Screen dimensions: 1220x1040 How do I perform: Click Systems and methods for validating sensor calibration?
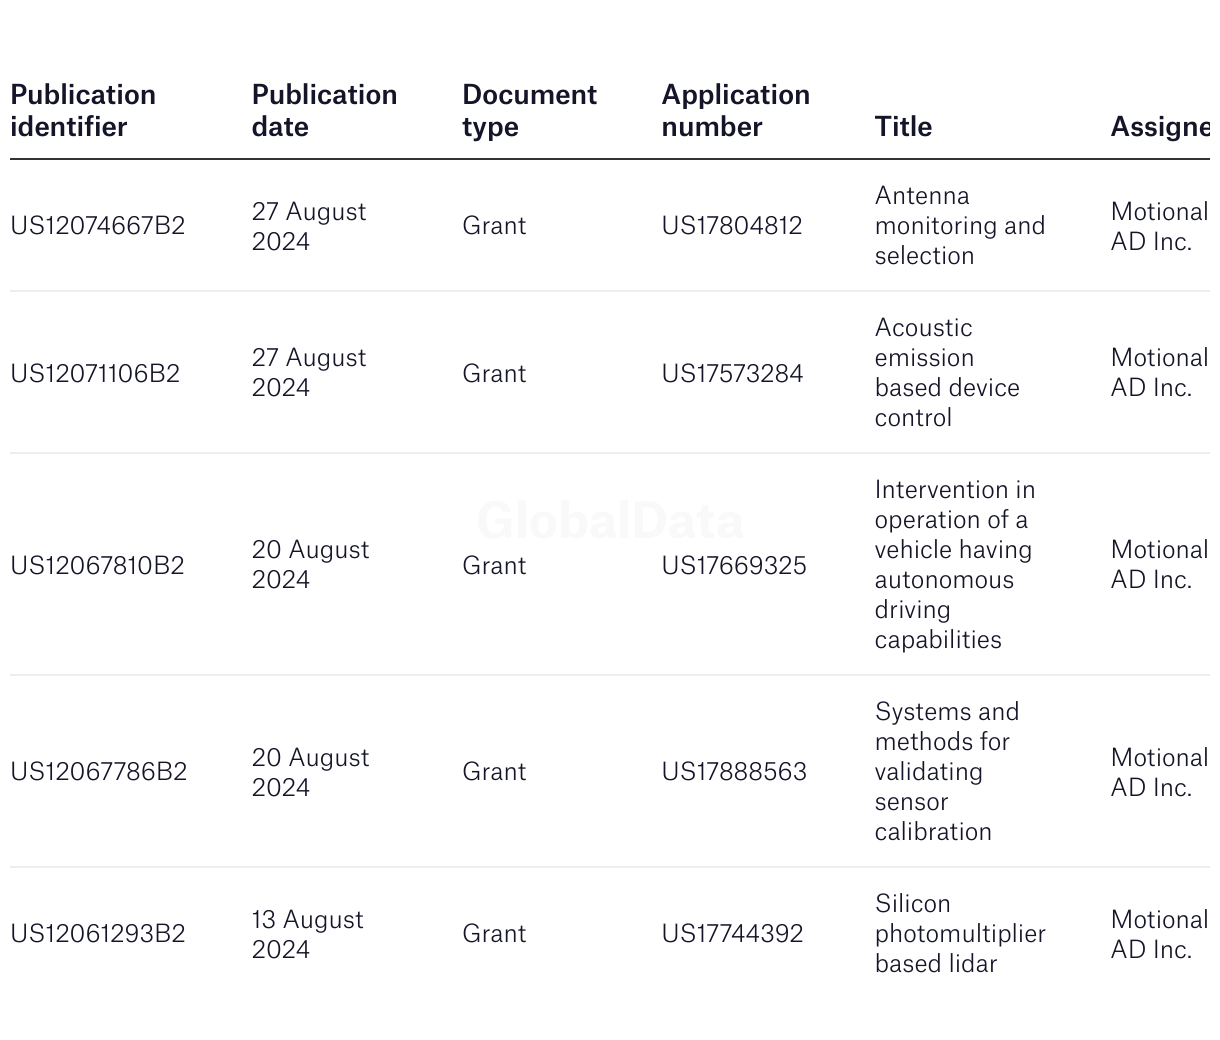[x=946, y=772]
